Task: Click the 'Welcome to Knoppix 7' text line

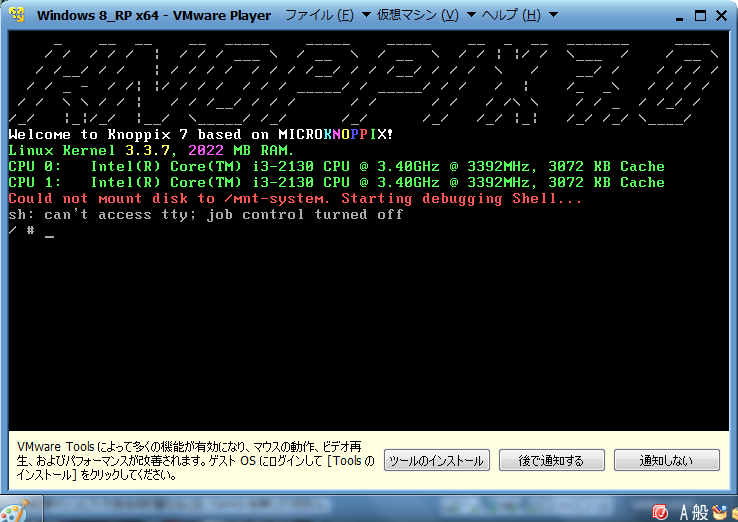Action: click(201, 135)
